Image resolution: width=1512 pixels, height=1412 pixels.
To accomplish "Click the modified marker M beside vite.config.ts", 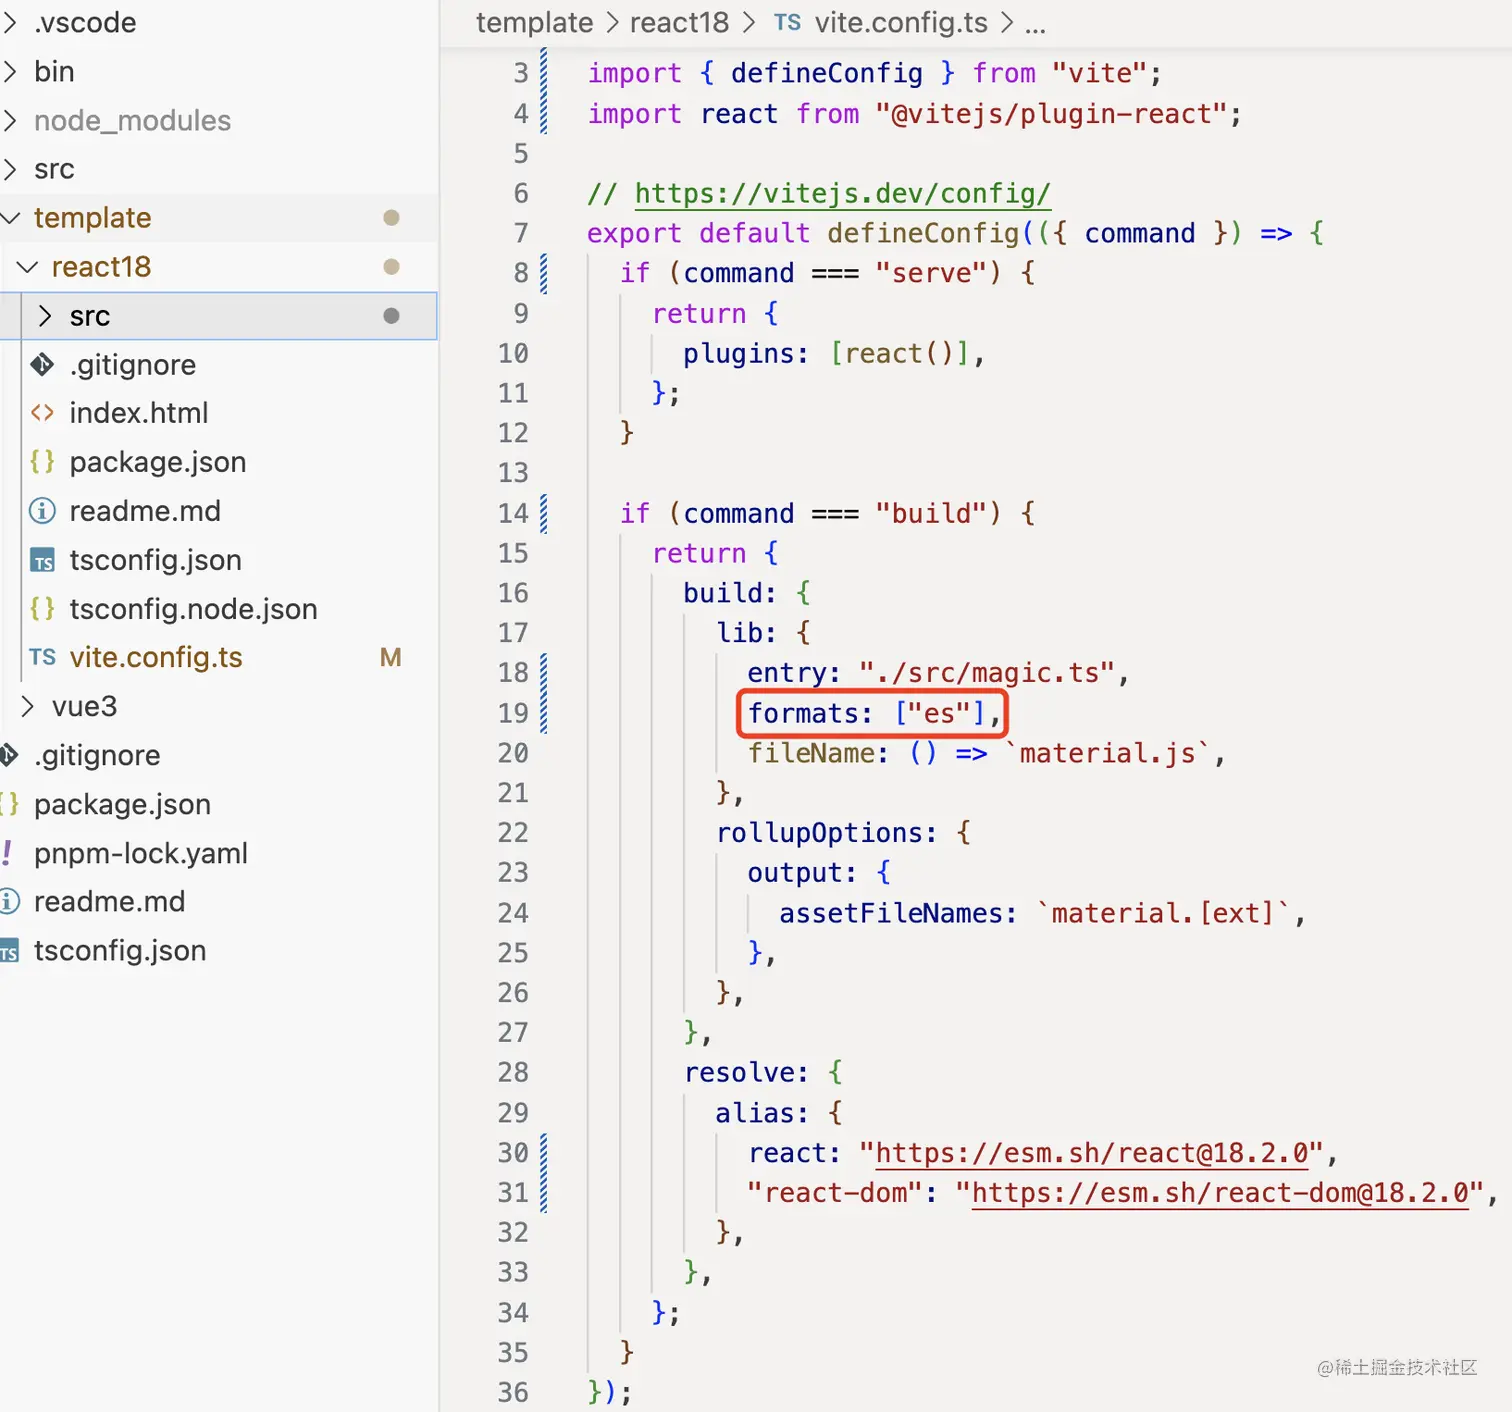I will tap(391, 657).
